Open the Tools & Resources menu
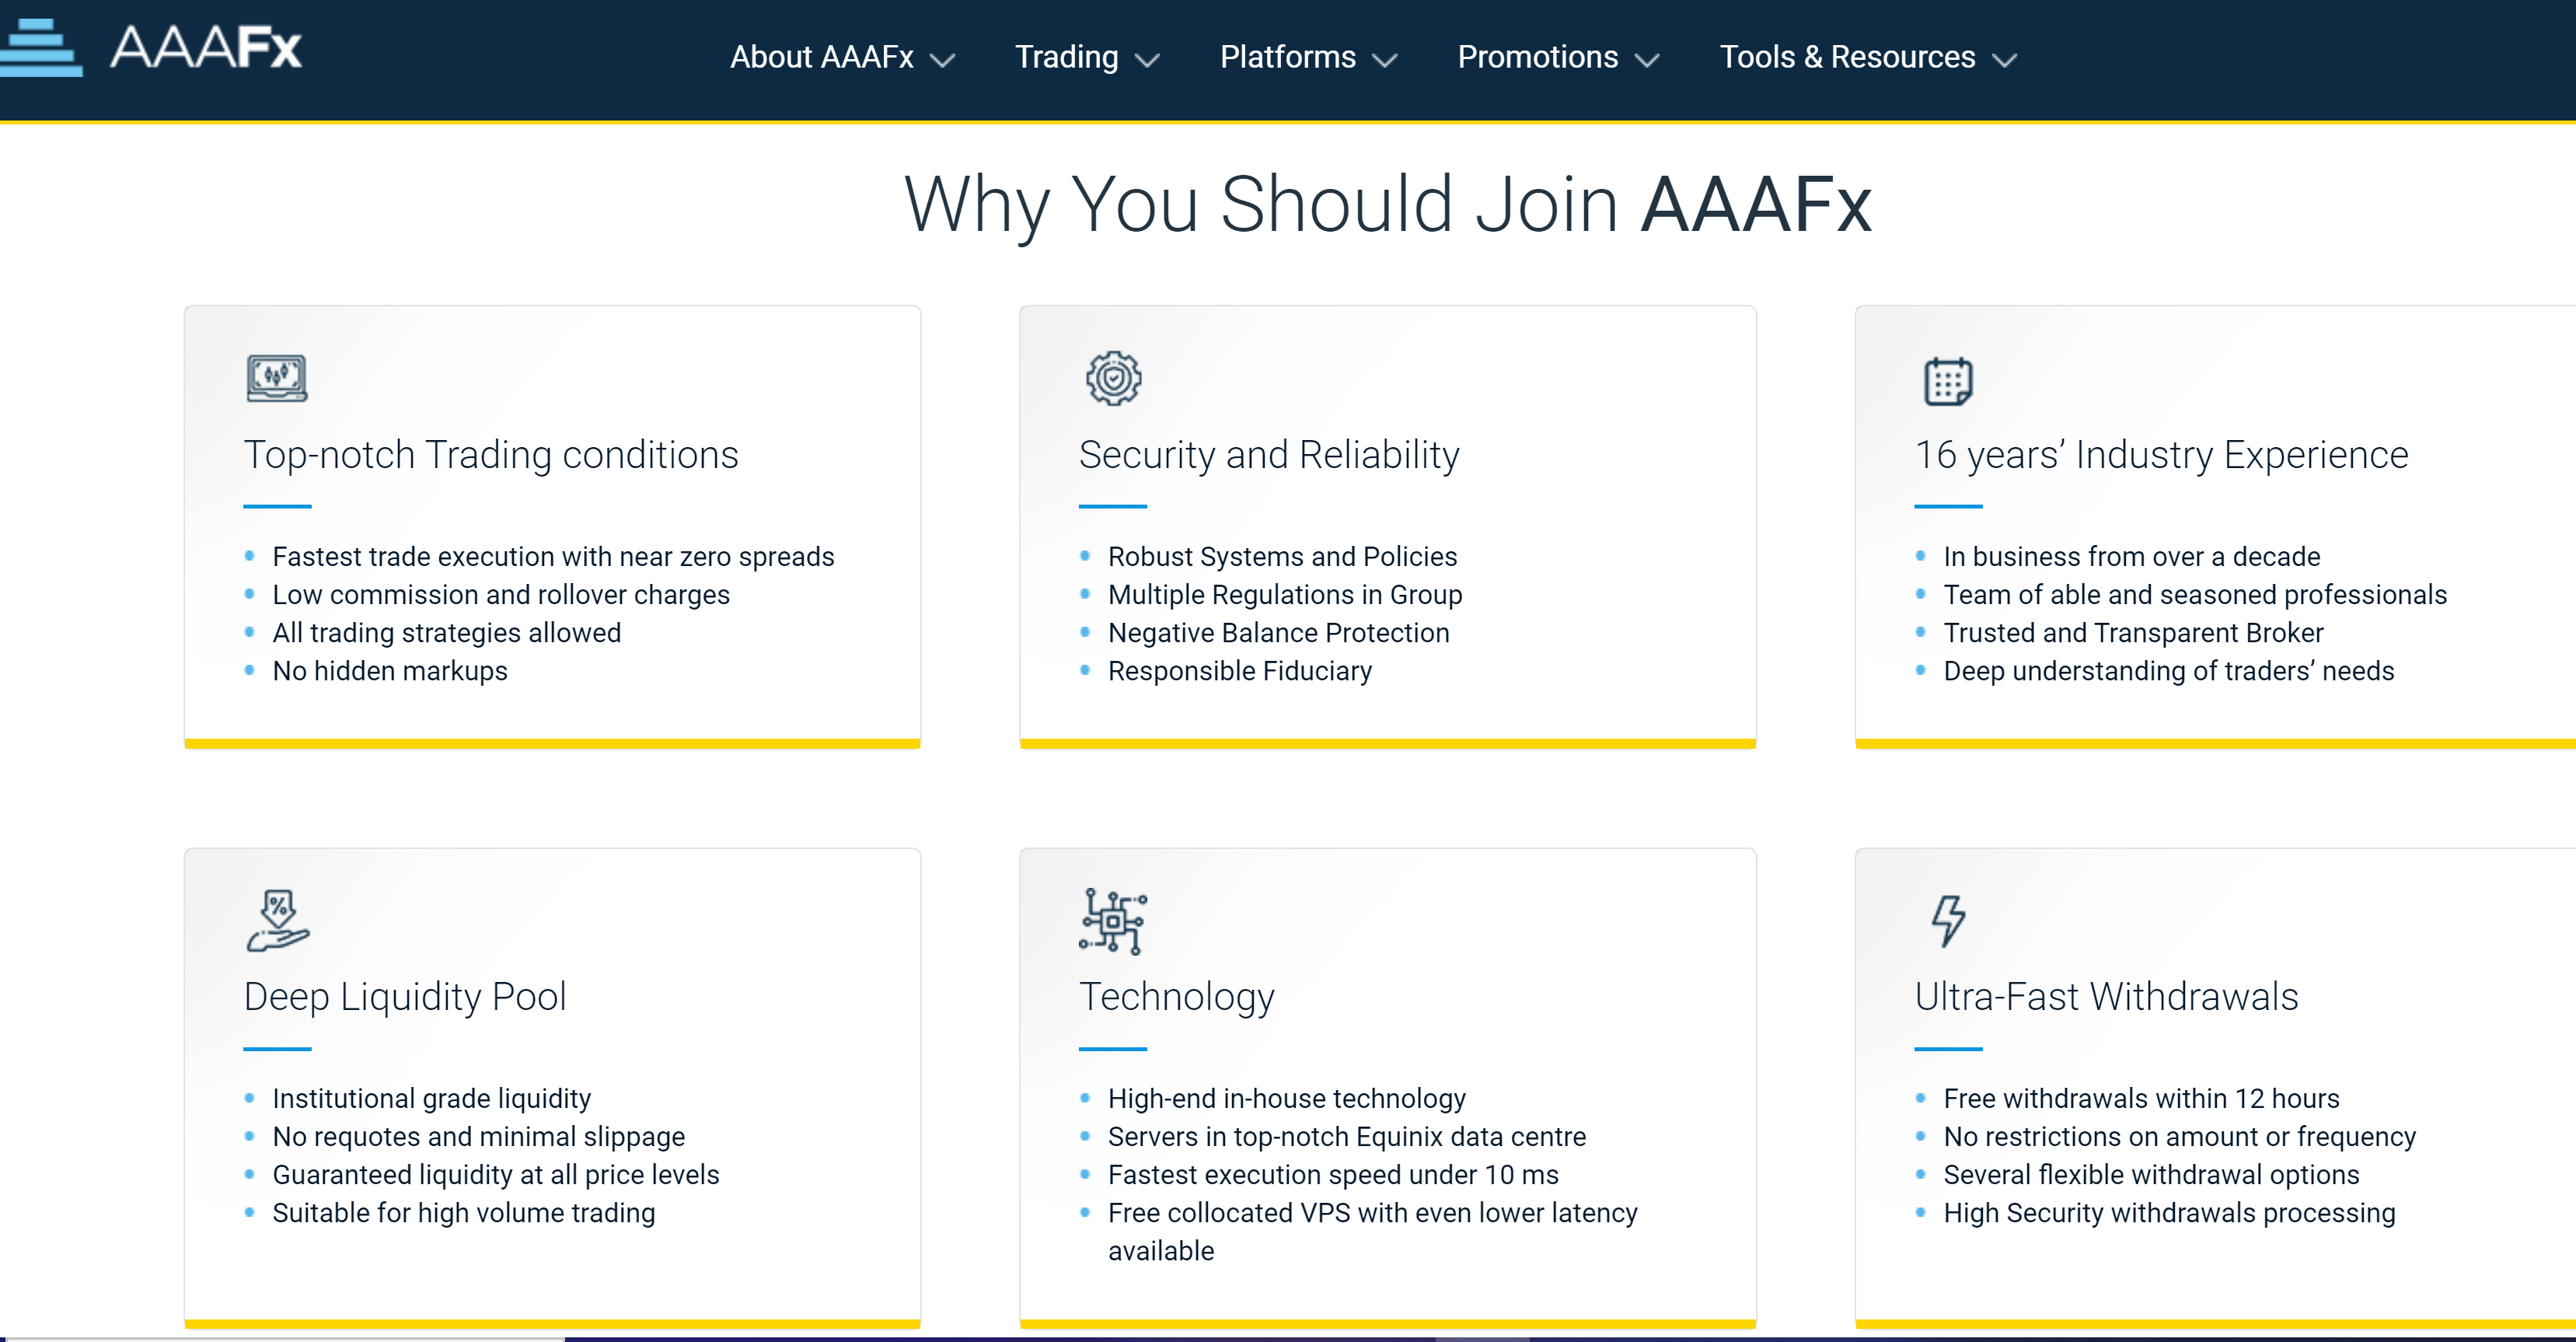Viewport: 2576px width, 1342px height. click(1847, 57)
